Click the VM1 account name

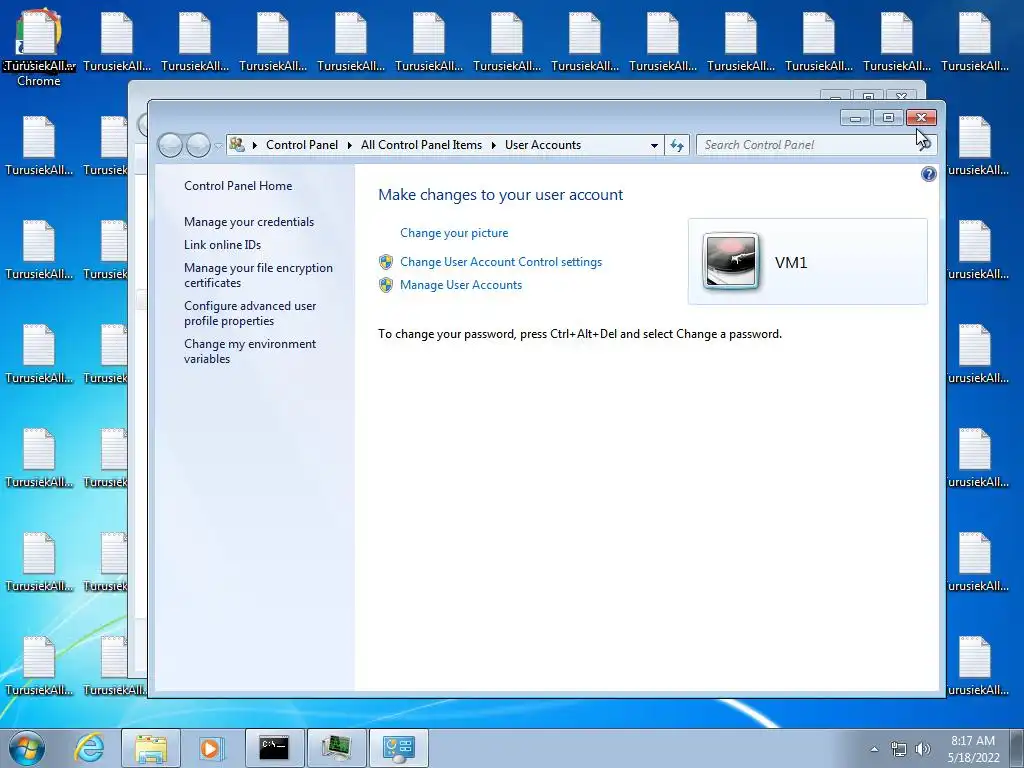[791, 263]
